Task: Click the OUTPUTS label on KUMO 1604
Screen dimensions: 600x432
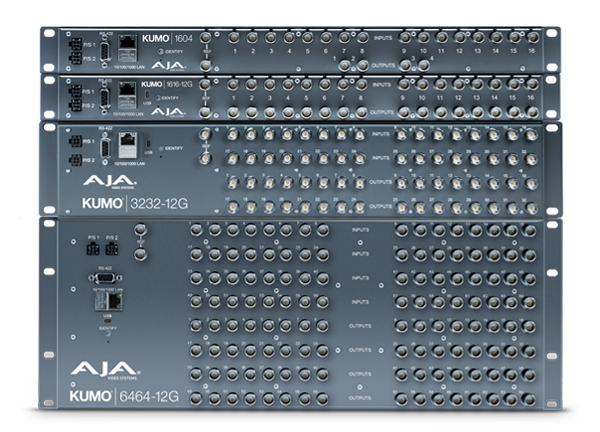Action: (383, 65)
